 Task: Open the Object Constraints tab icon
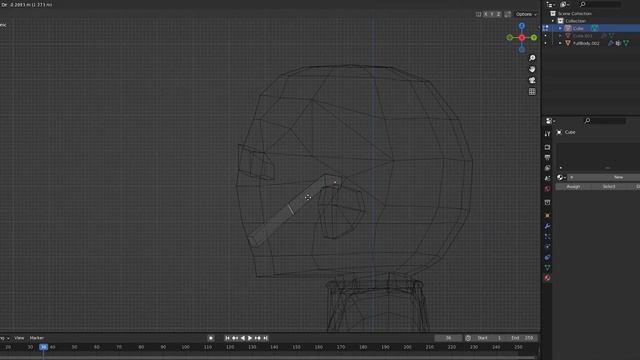(547, 258)
